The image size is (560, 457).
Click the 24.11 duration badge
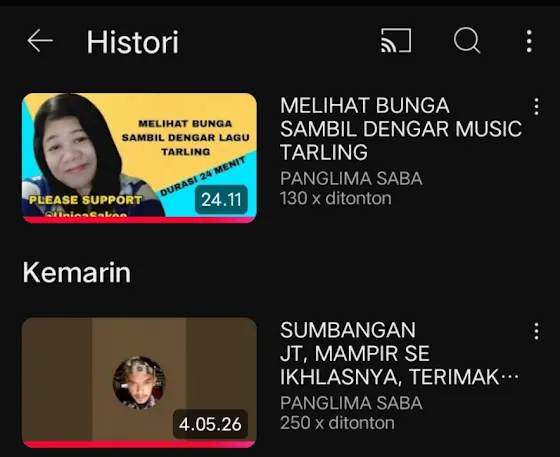(x=221, y=200)
